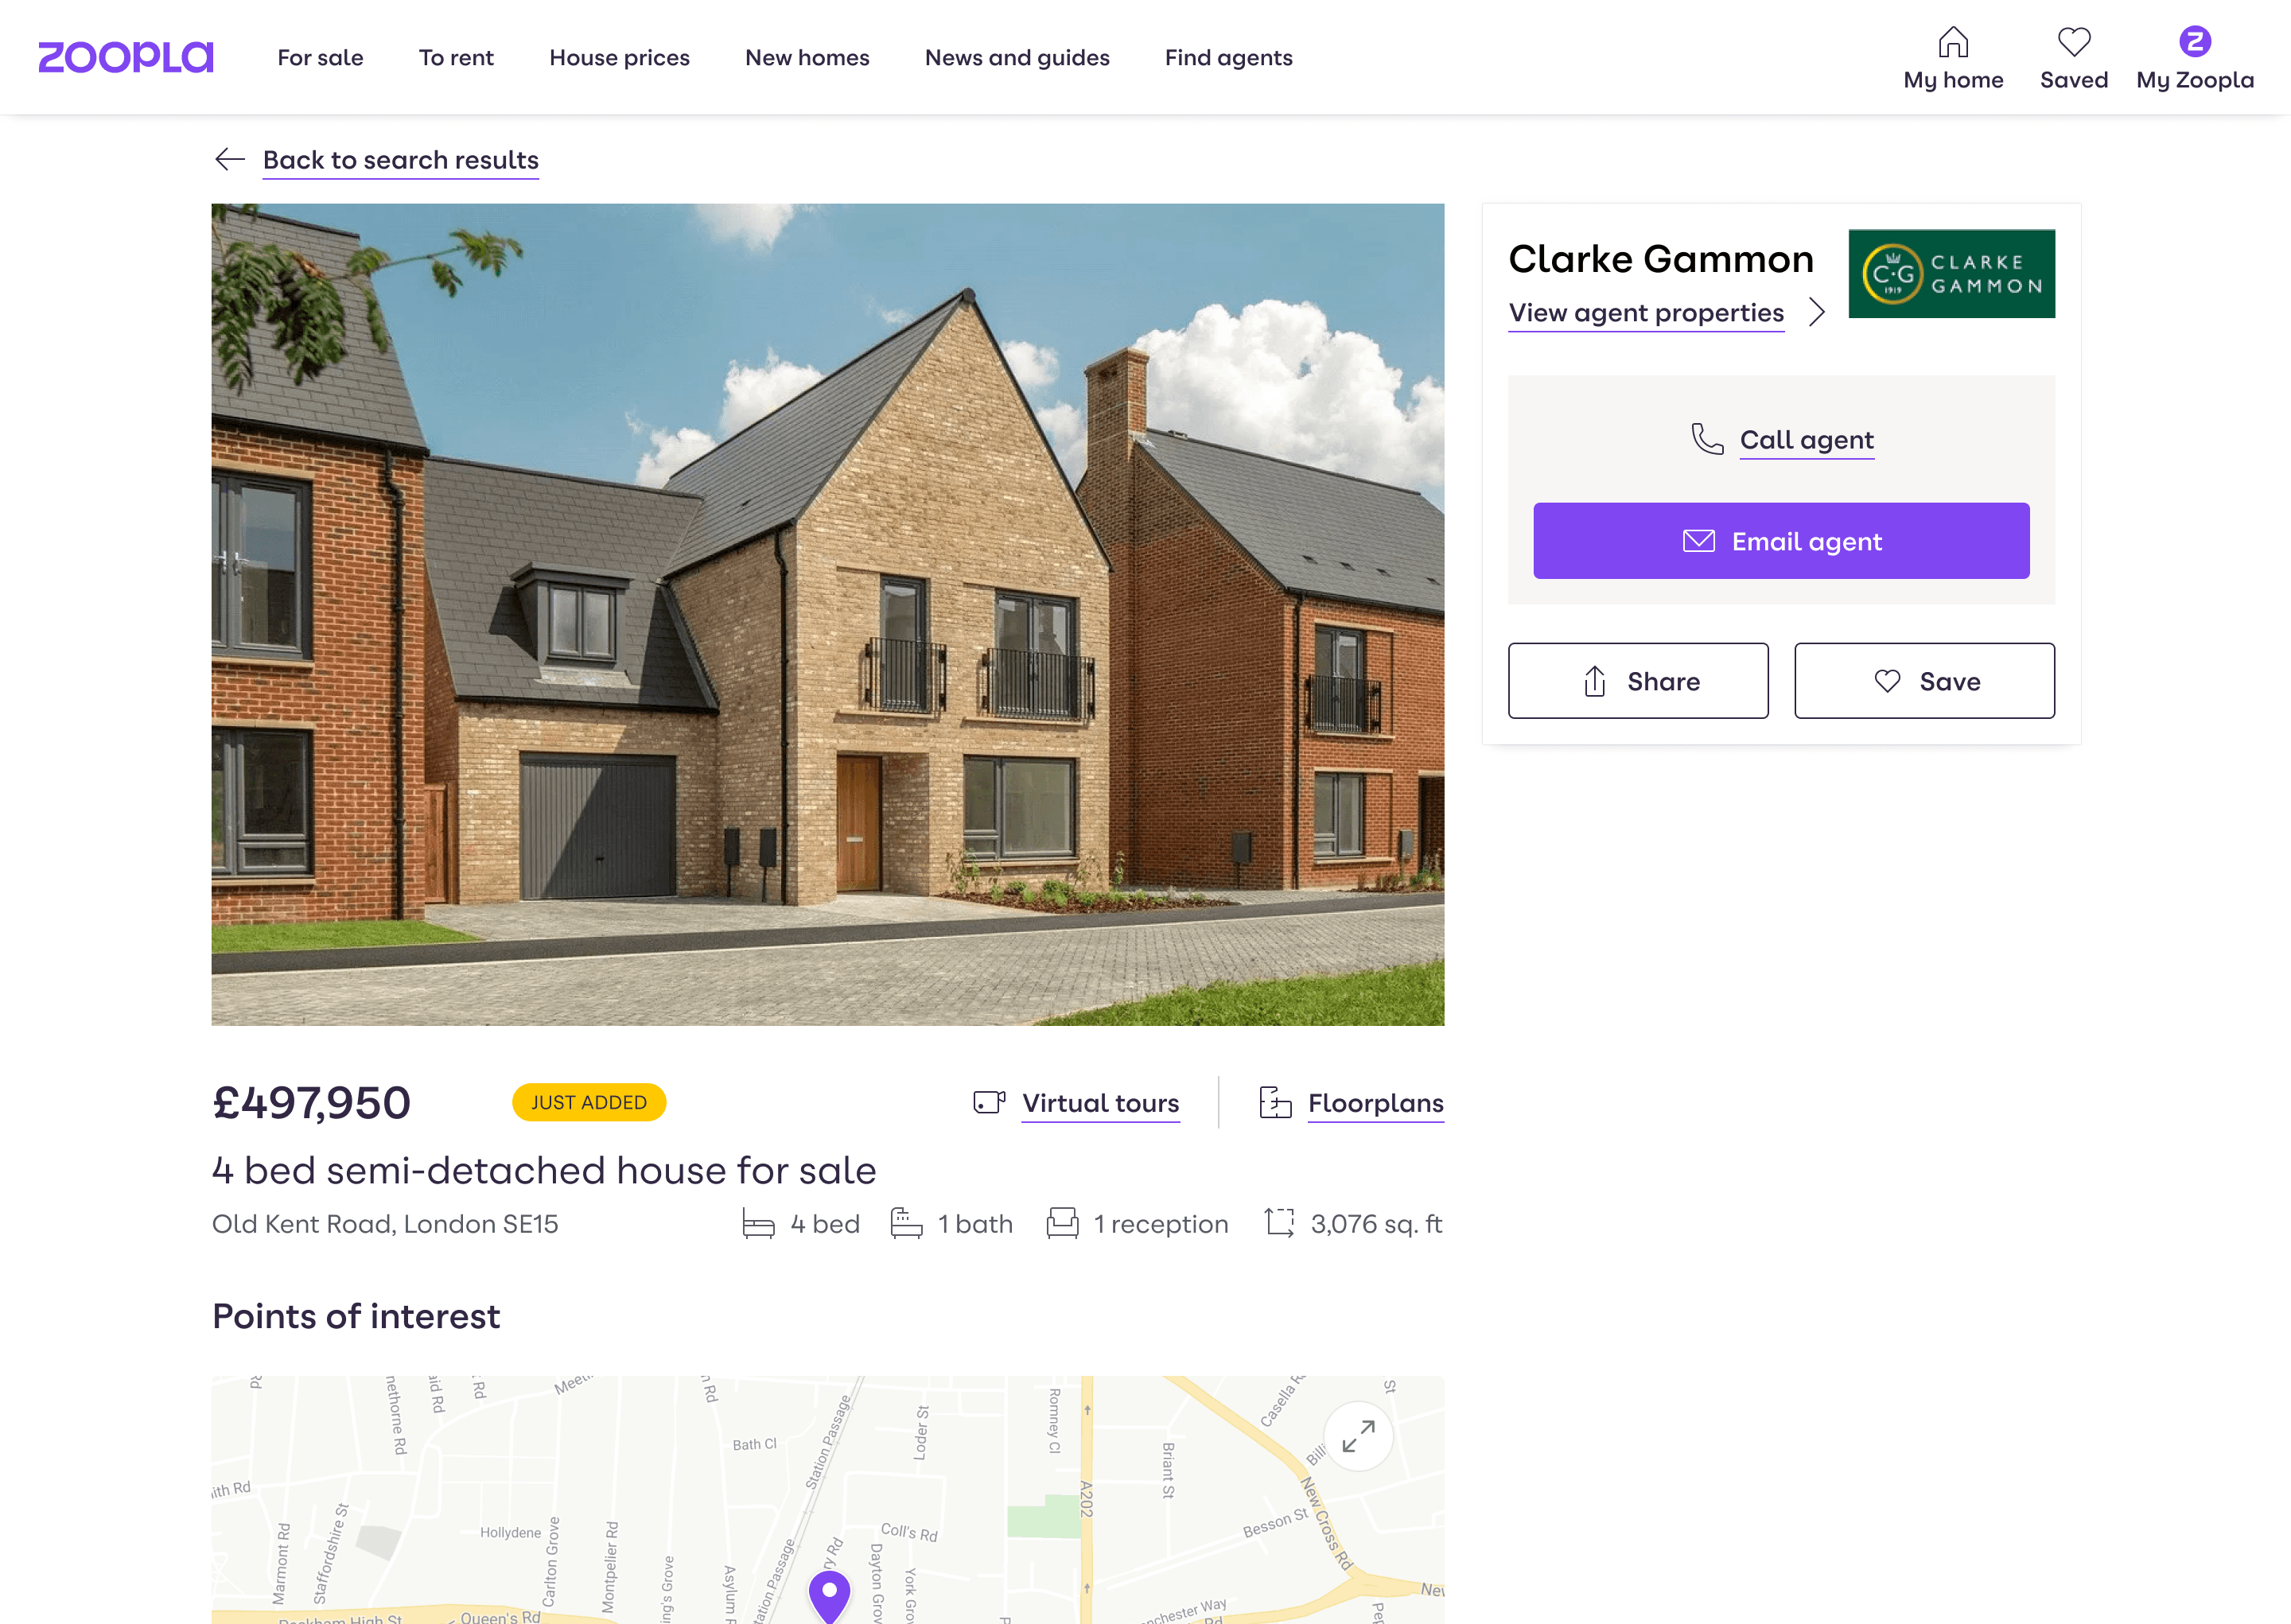Click the Clarke Gammon agent logo

(x=1951, y=274)
